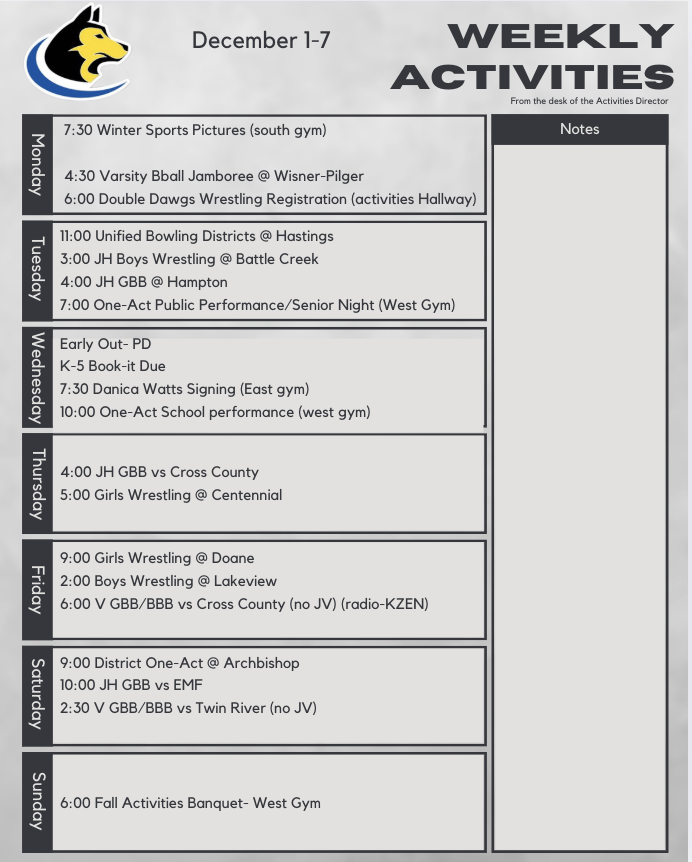Click the Fall Activities Banquet entry
Image resolution: width=692 pixels, height=862 pixels.
[x=190, y=803]
